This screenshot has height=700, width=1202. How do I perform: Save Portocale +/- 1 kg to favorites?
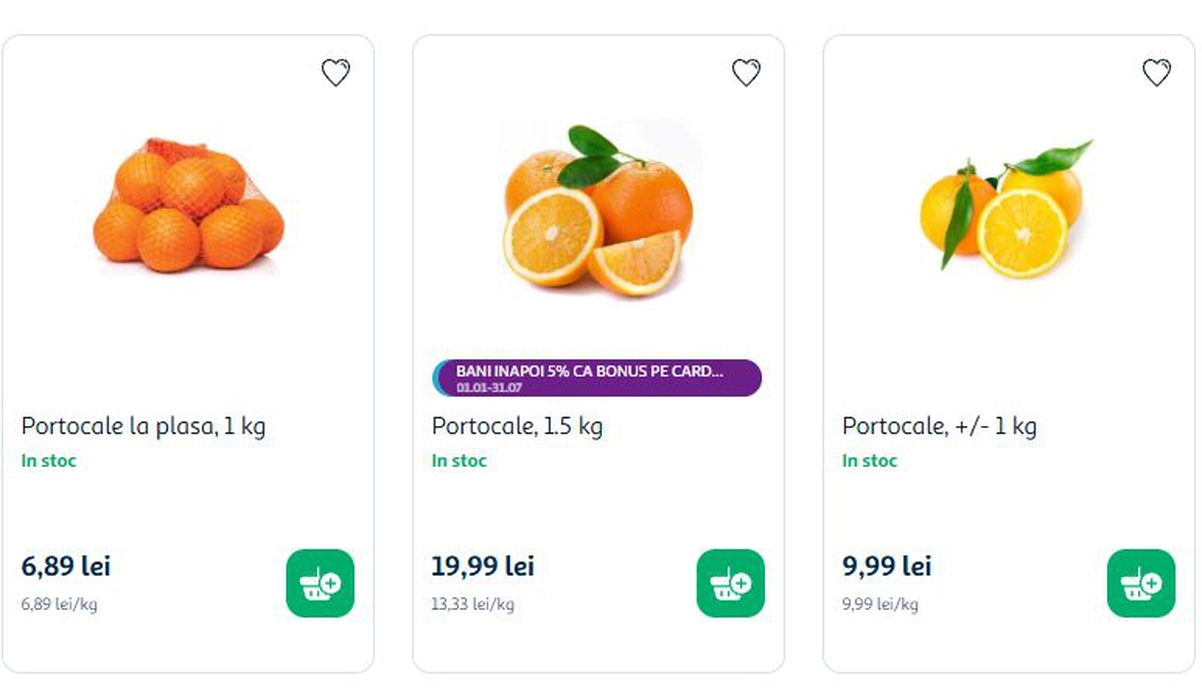click(x=1156, y=72)
